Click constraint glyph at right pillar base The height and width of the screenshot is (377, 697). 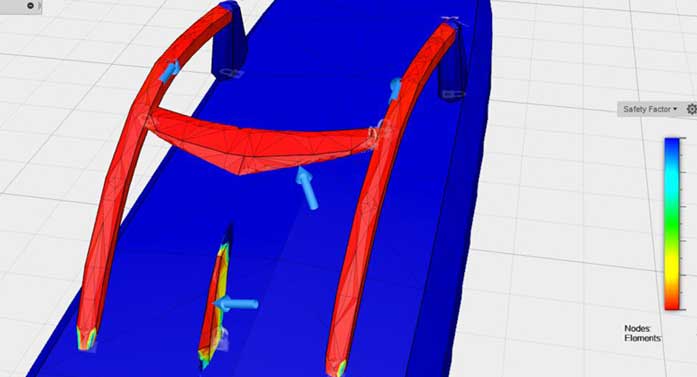click(453, 94)
